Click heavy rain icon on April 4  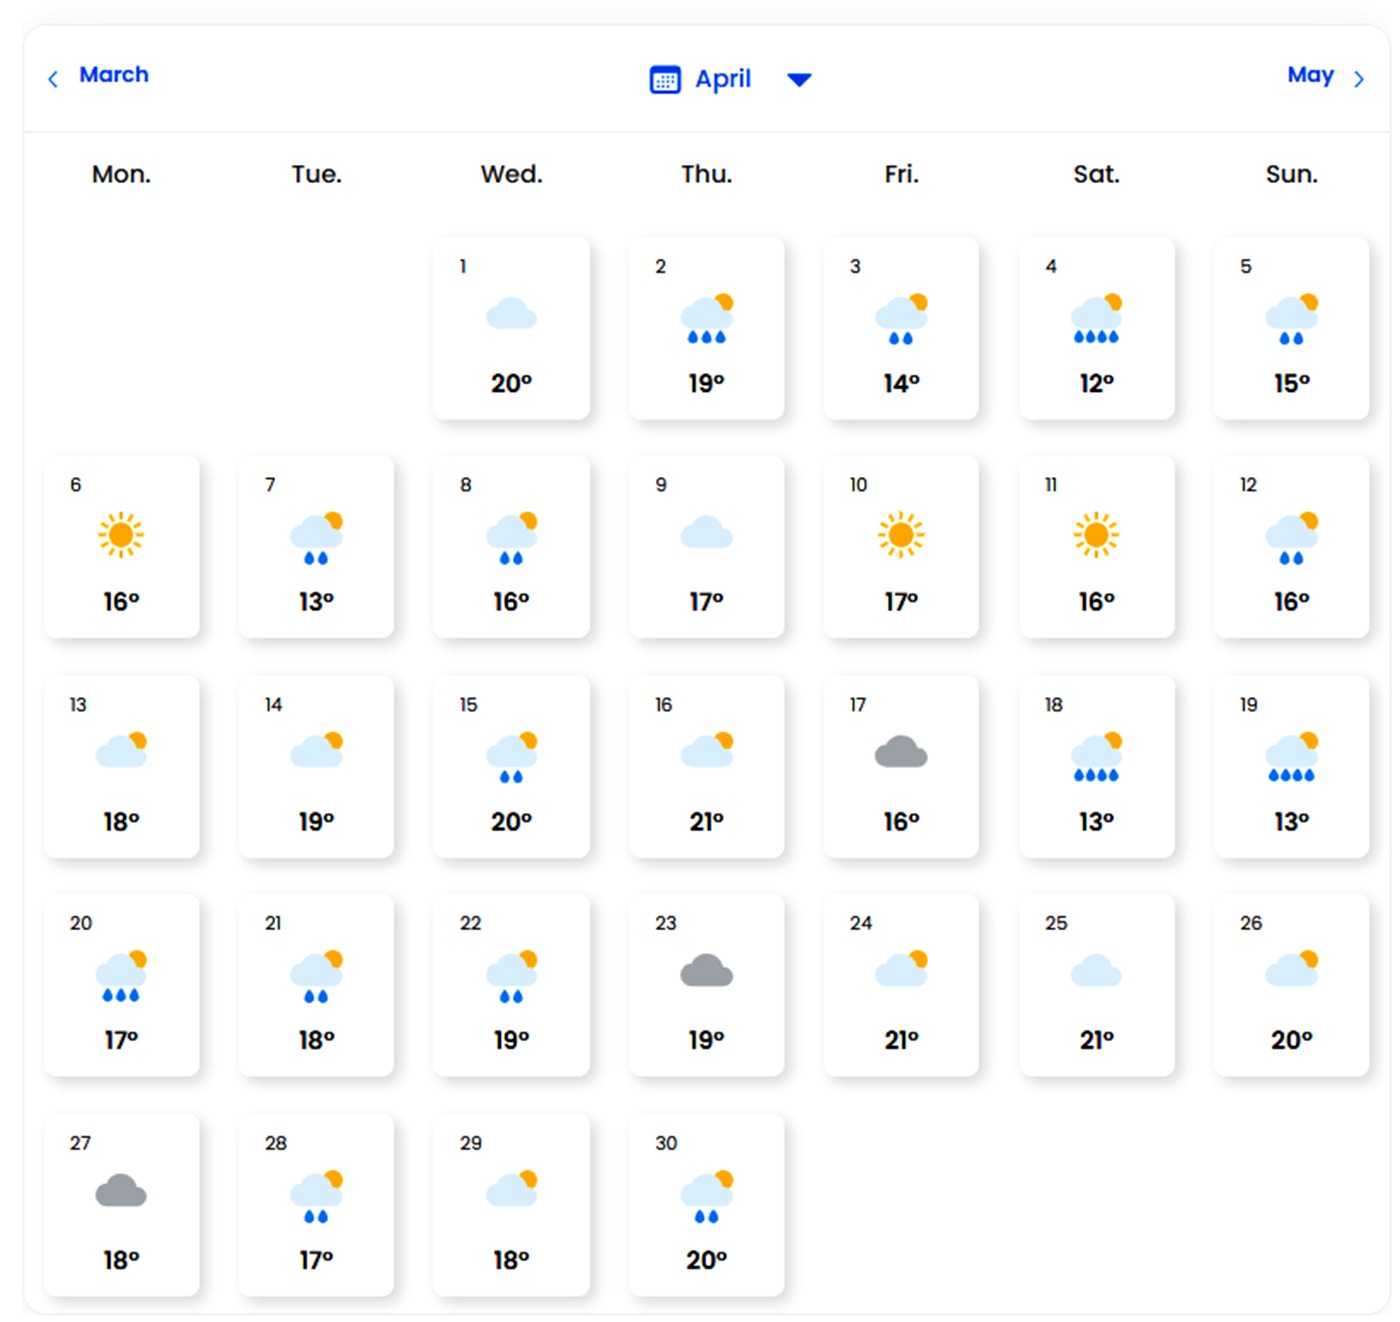[x=1096, y=318]
